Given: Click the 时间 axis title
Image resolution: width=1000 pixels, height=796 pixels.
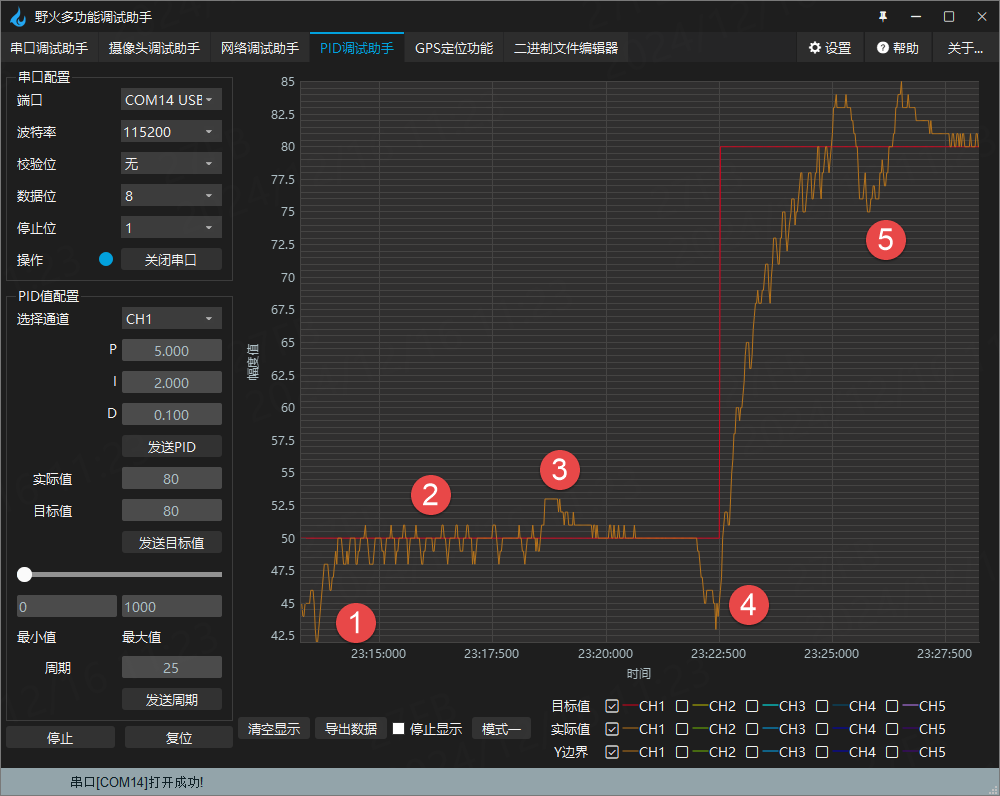Looking at the screenshot, I should tap(638, 674).
